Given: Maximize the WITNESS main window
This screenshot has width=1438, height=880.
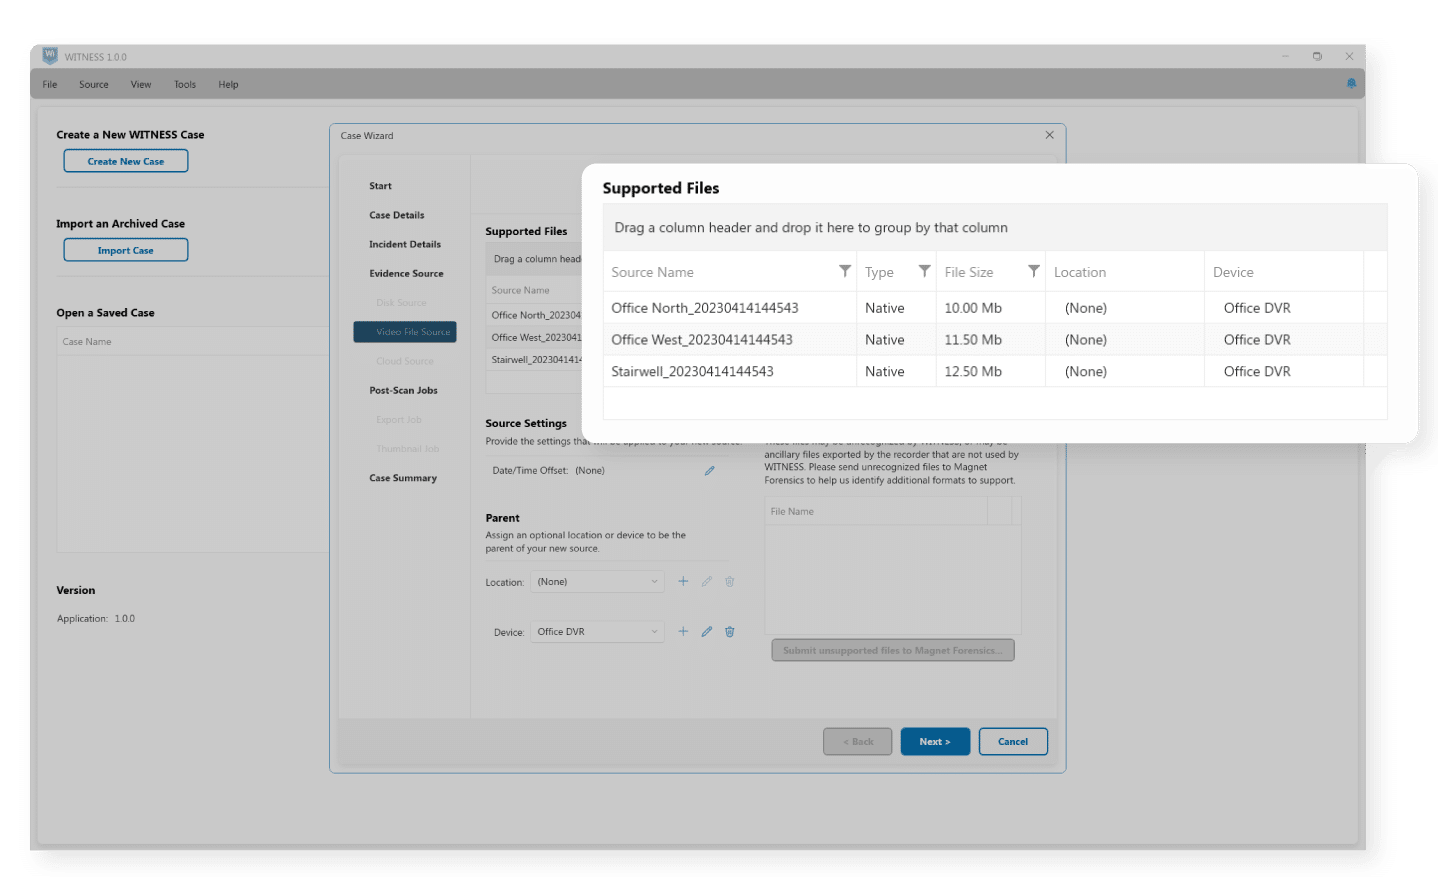Looking at the screenshot, I should tap(1317, 56).
